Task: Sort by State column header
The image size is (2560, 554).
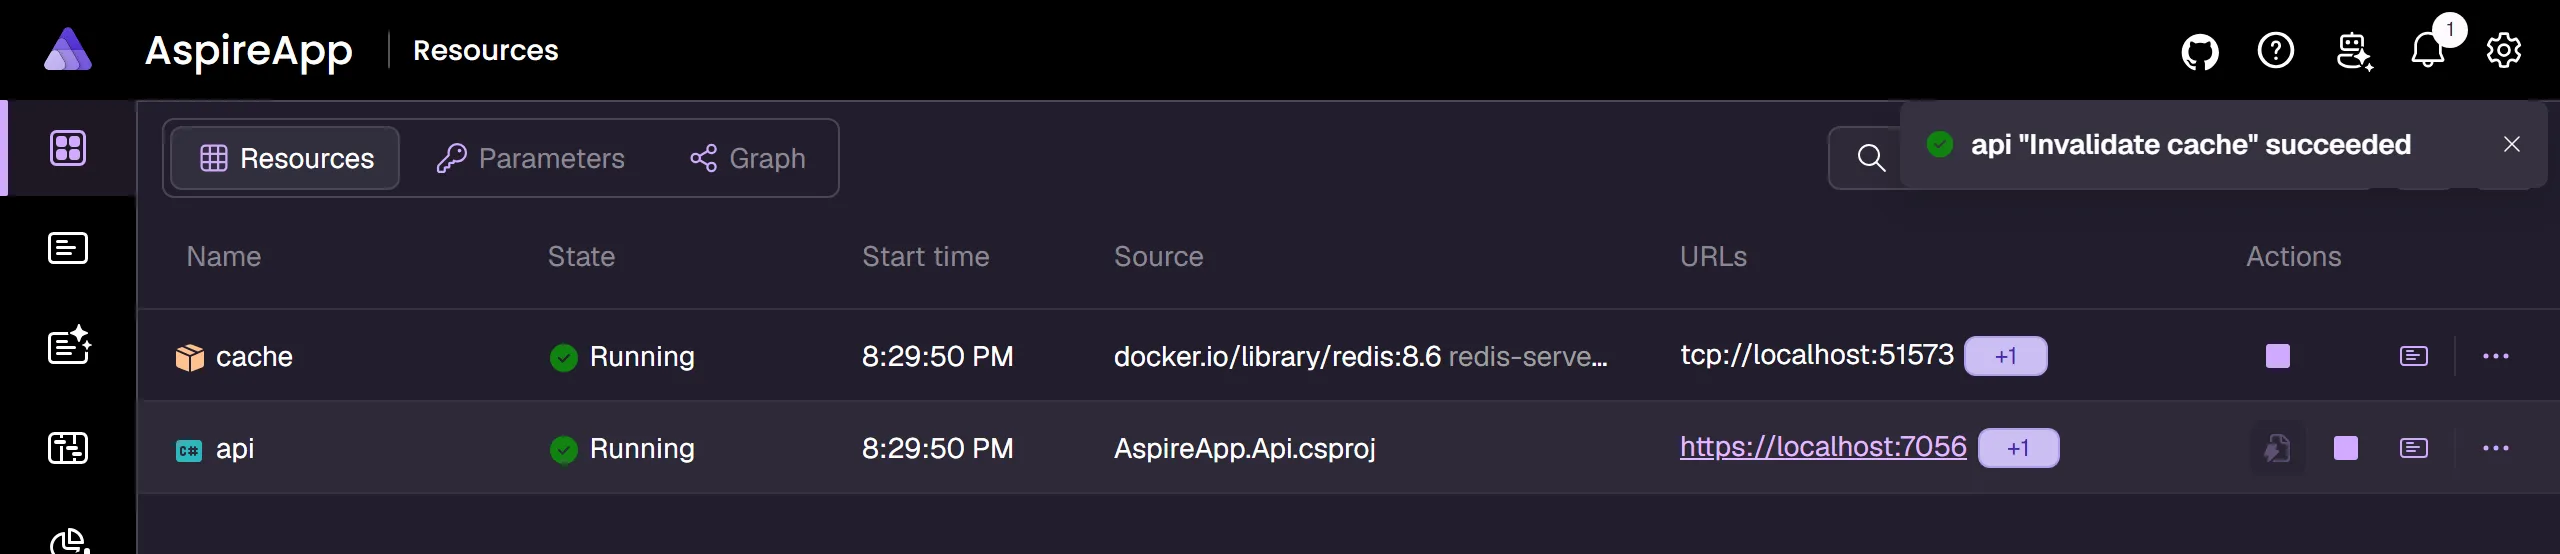Action: click(x=581, y=256)
